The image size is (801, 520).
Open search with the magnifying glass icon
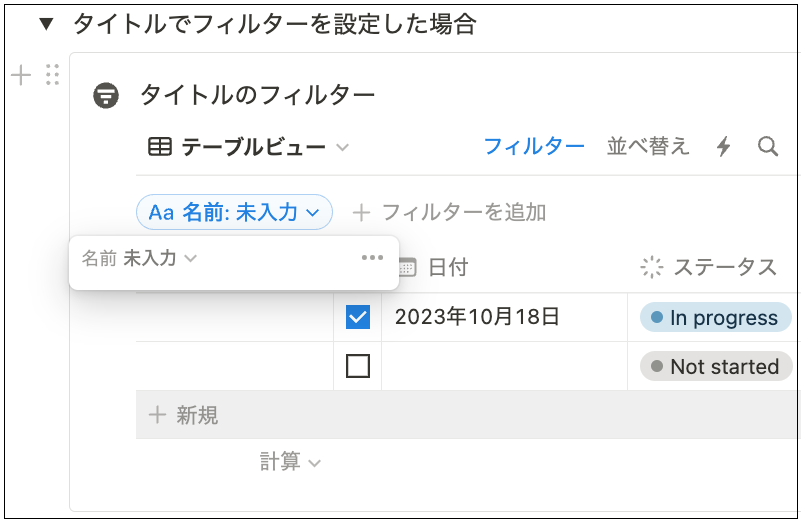point(768,147)
